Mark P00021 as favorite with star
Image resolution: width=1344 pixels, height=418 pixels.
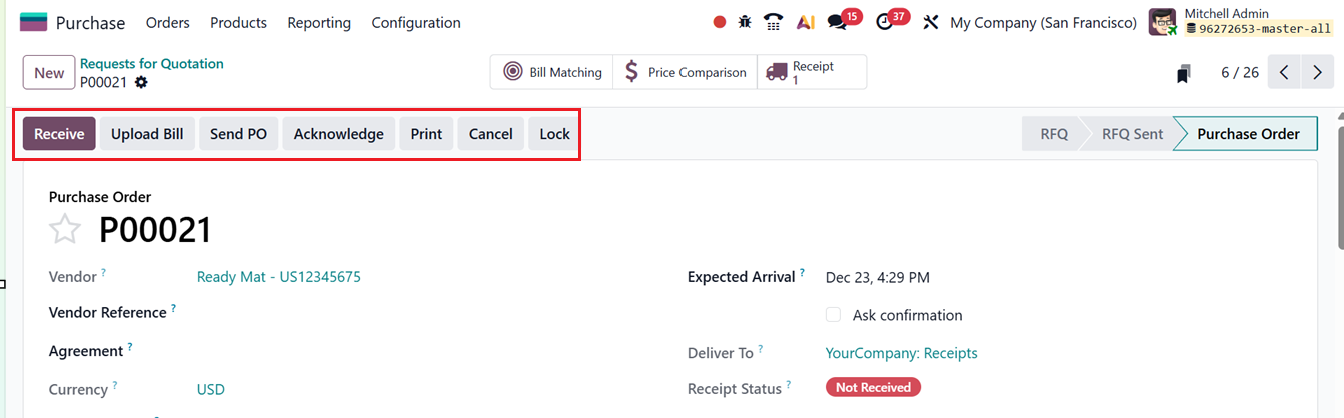coord(65,229)
